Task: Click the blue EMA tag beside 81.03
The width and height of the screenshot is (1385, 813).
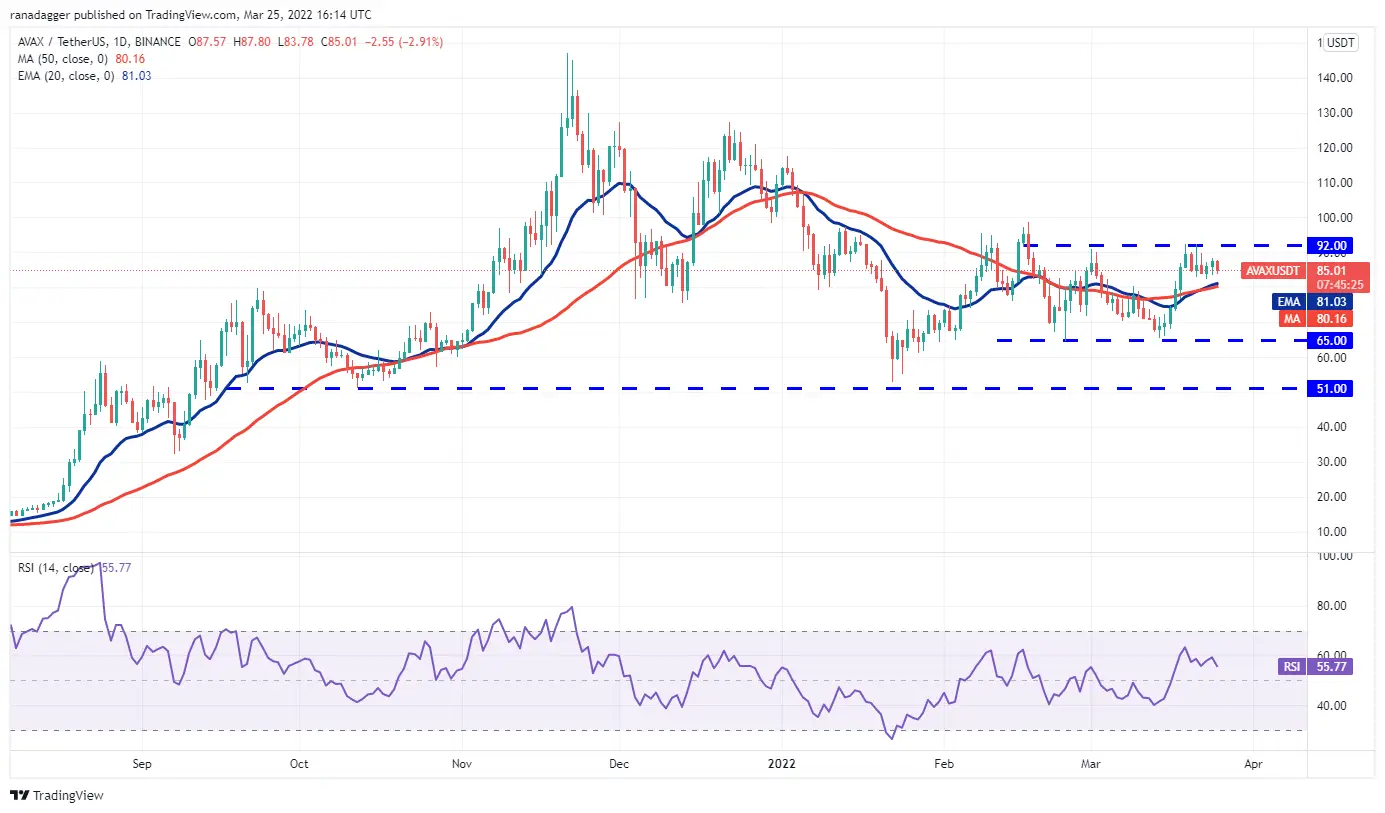Action: (x=1289, y=301)
